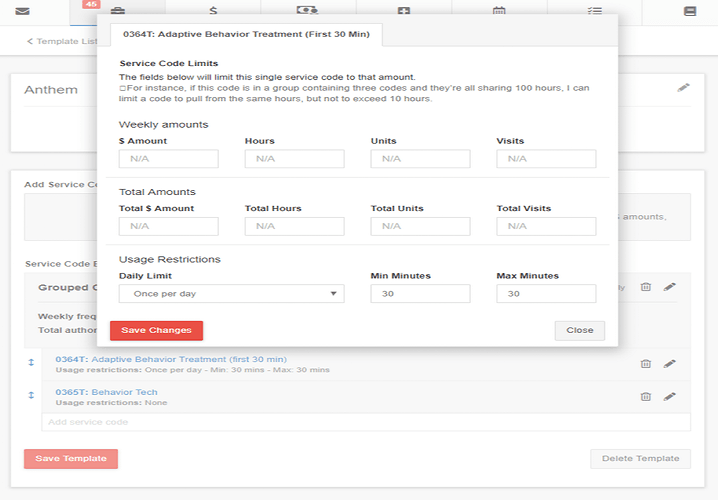Click reorder arrows beside 0364T row
The width and height of the screenshot is (718, 500).
pos(31,363)
